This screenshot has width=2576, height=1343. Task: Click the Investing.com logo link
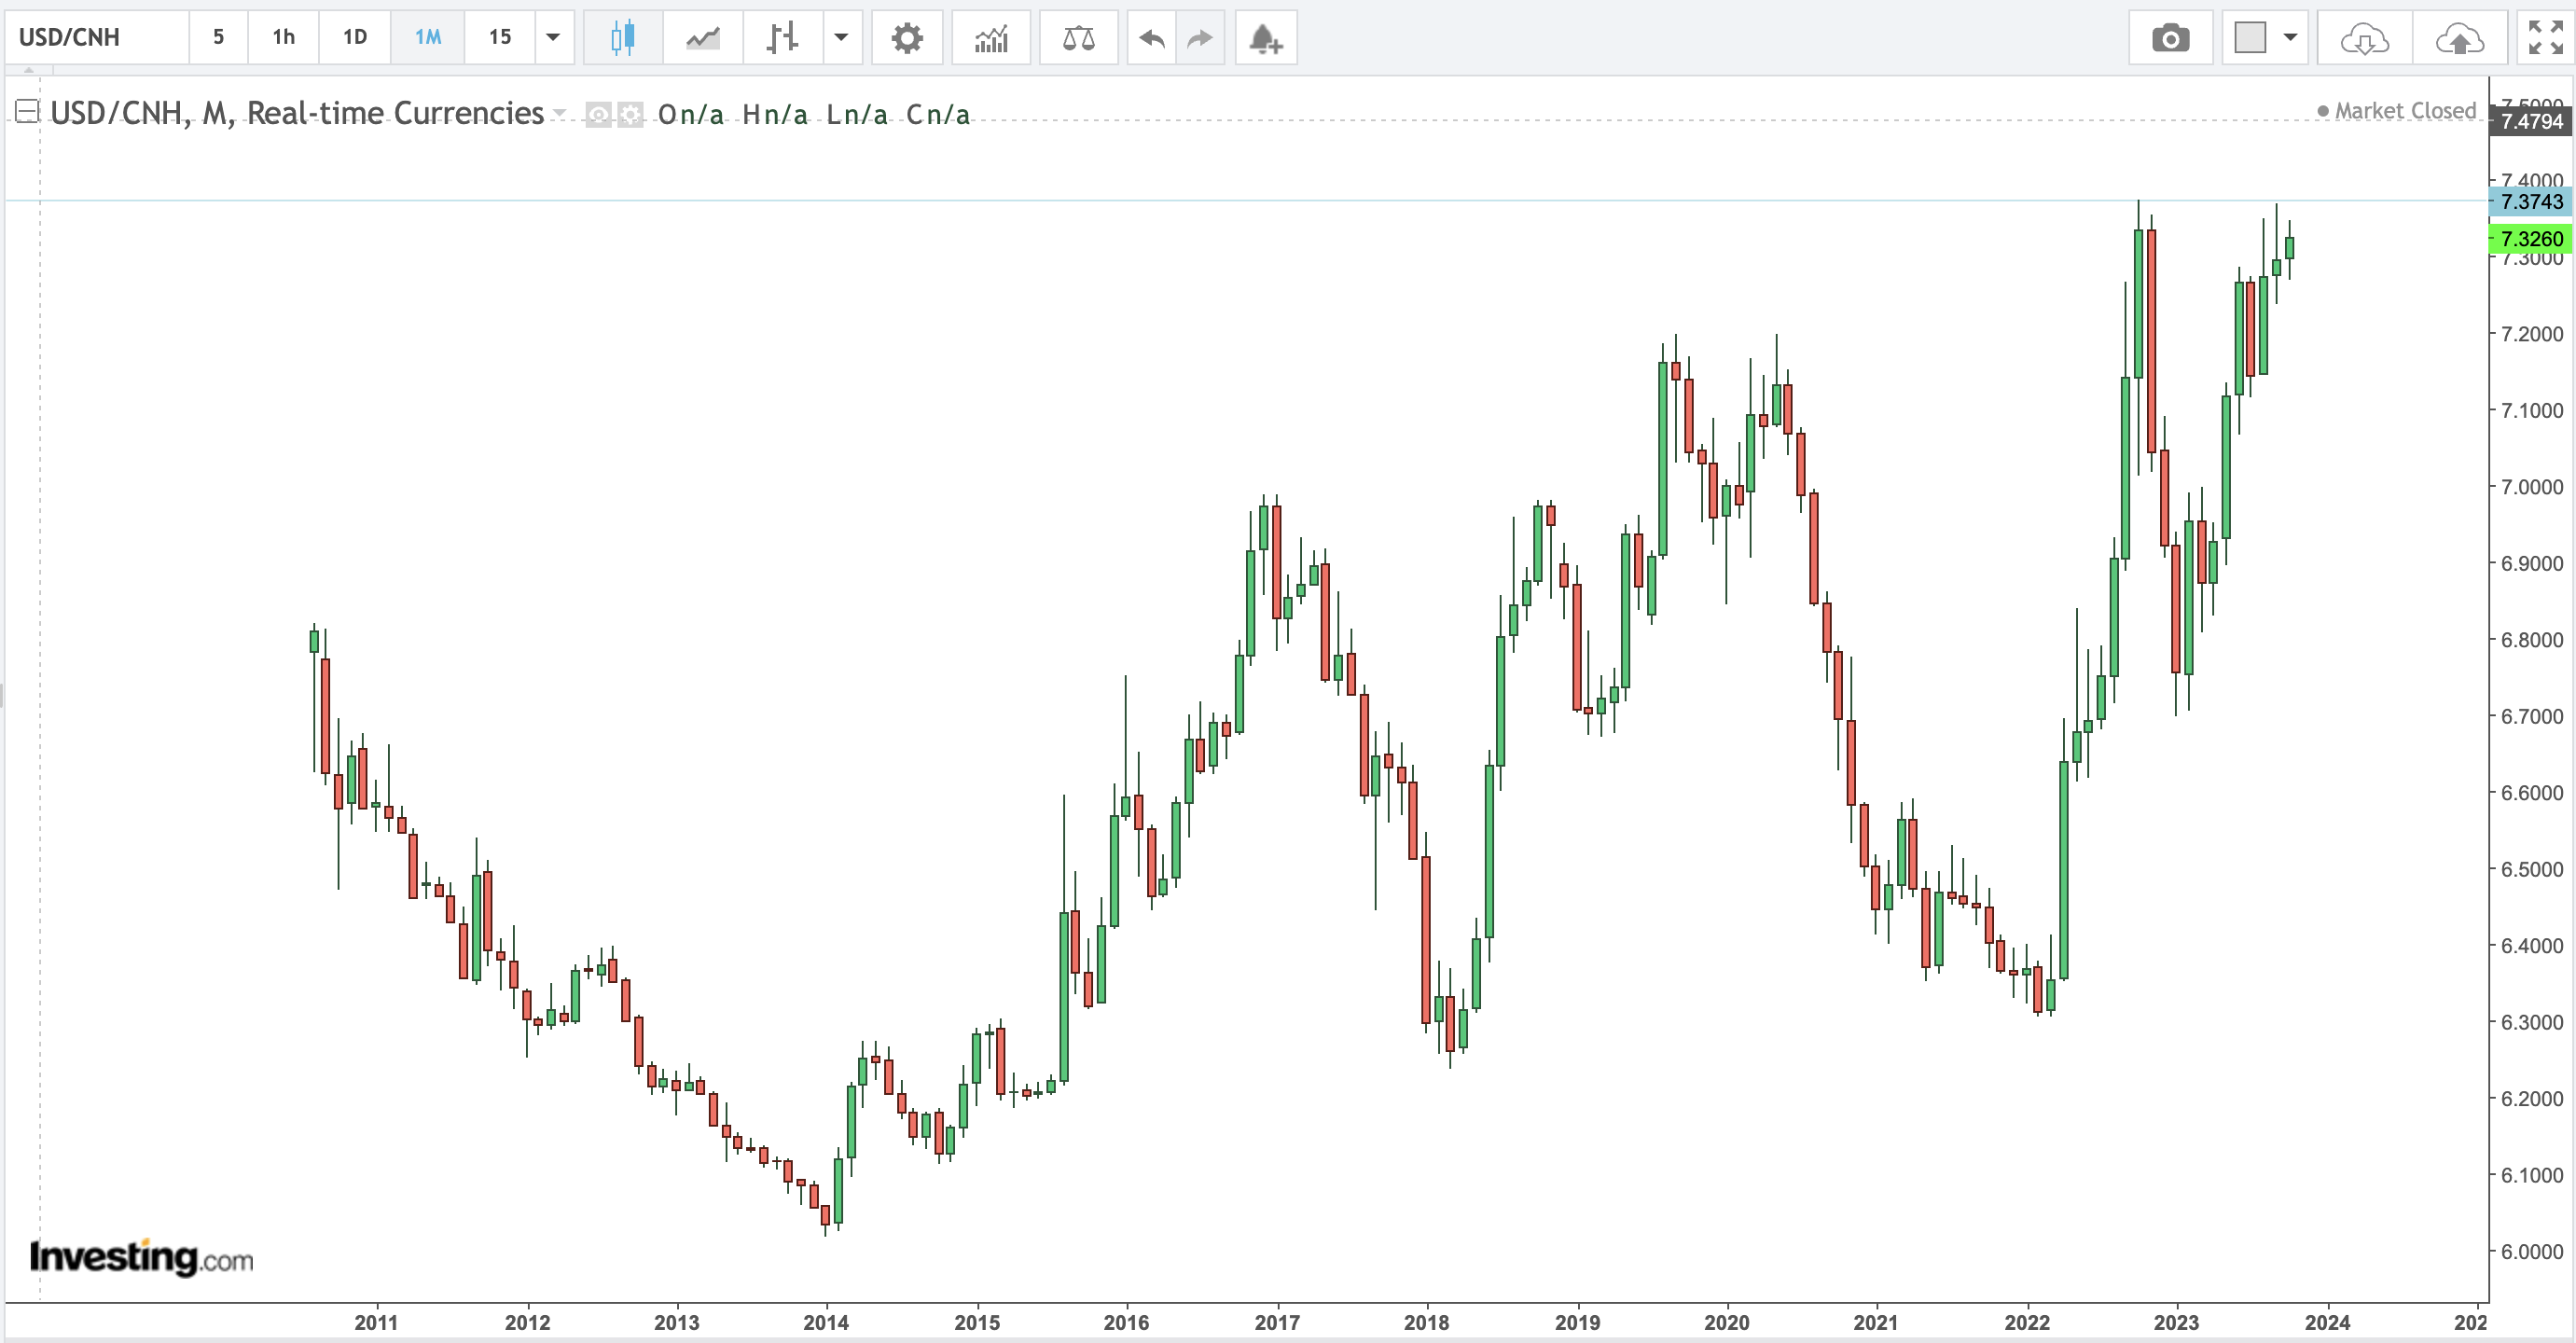[141, 1257]
